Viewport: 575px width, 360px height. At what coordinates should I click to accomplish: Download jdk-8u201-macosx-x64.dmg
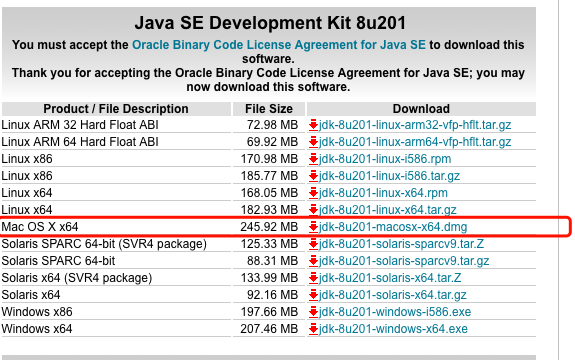pyautogui.click(x=393, y=227)
